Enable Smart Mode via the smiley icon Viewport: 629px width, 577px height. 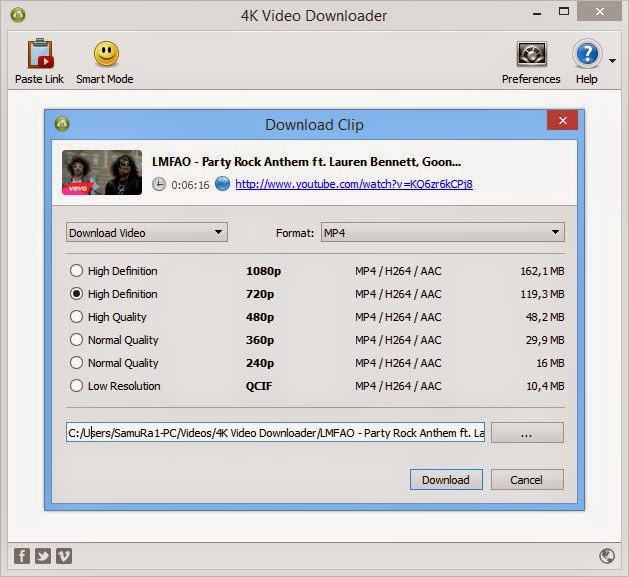click(x=106, y=54)
